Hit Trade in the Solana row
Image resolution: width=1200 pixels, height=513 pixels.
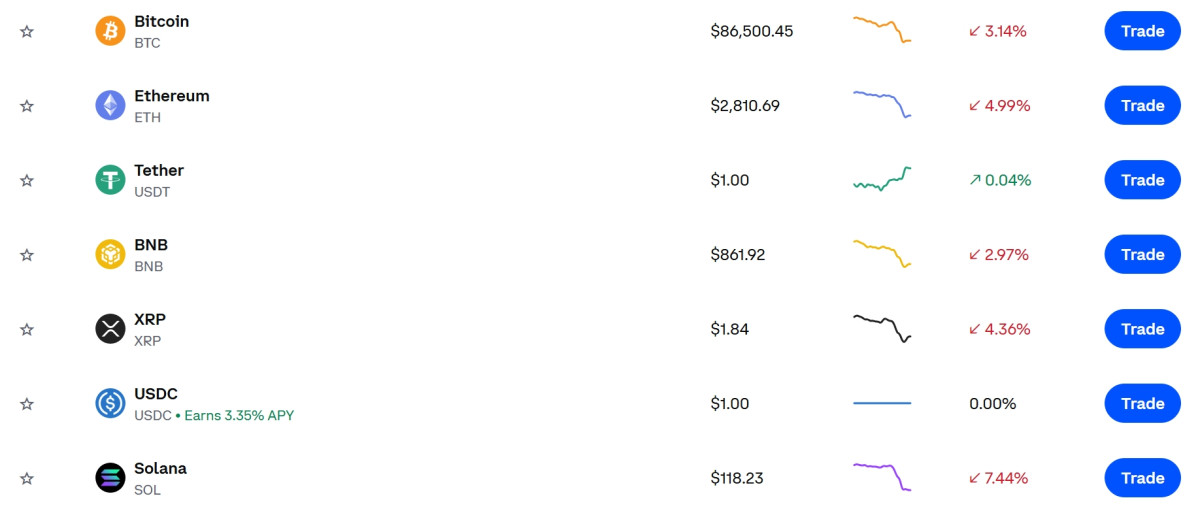(x=1142, y=478)
